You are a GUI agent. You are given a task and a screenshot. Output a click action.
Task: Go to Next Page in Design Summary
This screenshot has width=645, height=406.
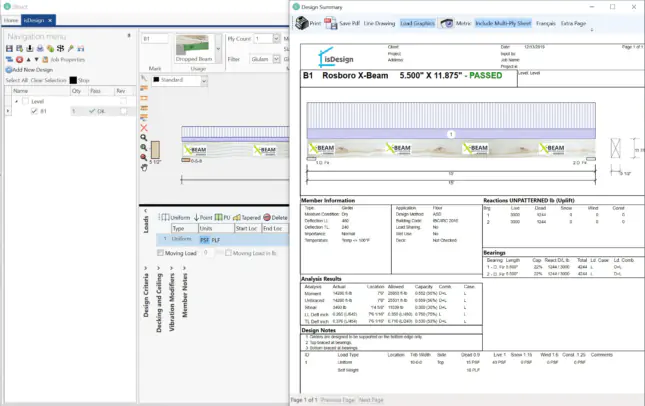[371, 400]
